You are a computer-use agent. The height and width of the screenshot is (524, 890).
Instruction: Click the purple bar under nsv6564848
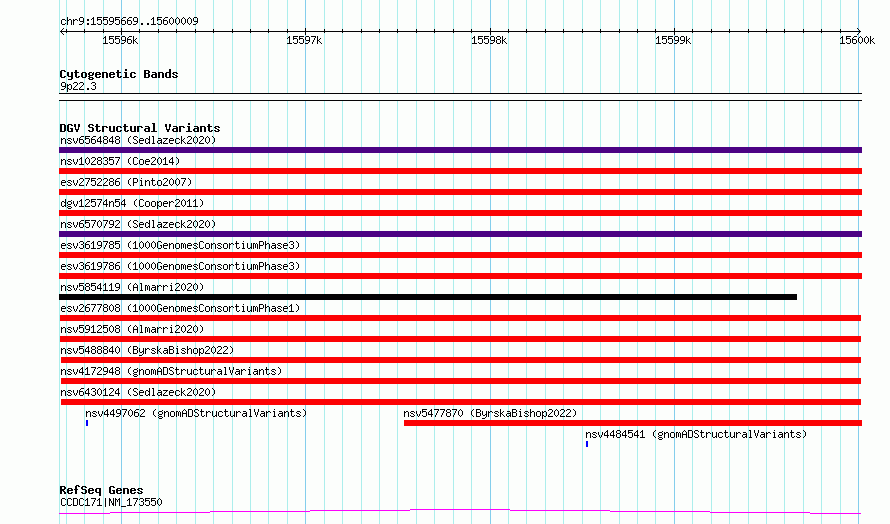(x=460, y=150)
